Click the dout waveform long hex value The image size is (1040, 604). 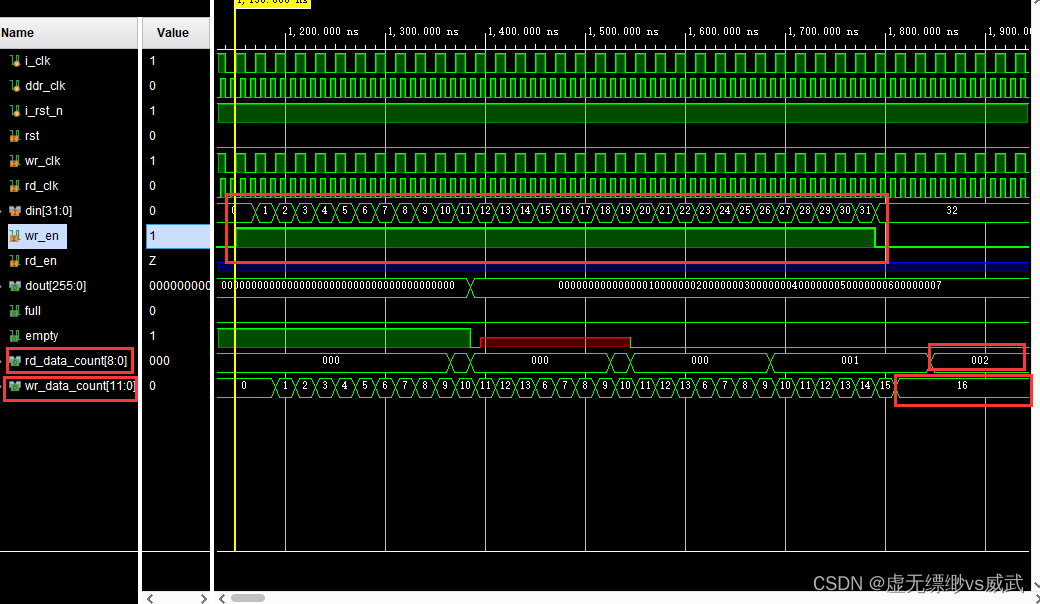749,285
